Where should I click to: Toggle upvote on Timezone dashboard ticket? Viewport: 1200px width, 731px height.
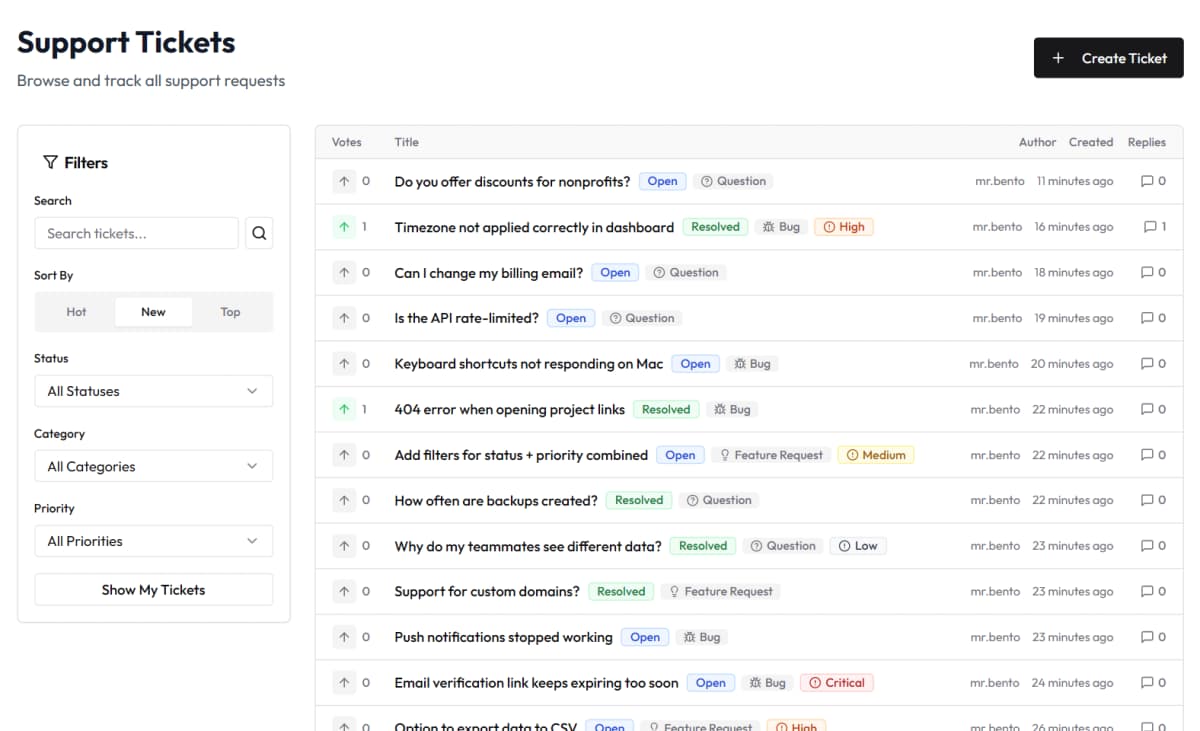tap(344, 227)
